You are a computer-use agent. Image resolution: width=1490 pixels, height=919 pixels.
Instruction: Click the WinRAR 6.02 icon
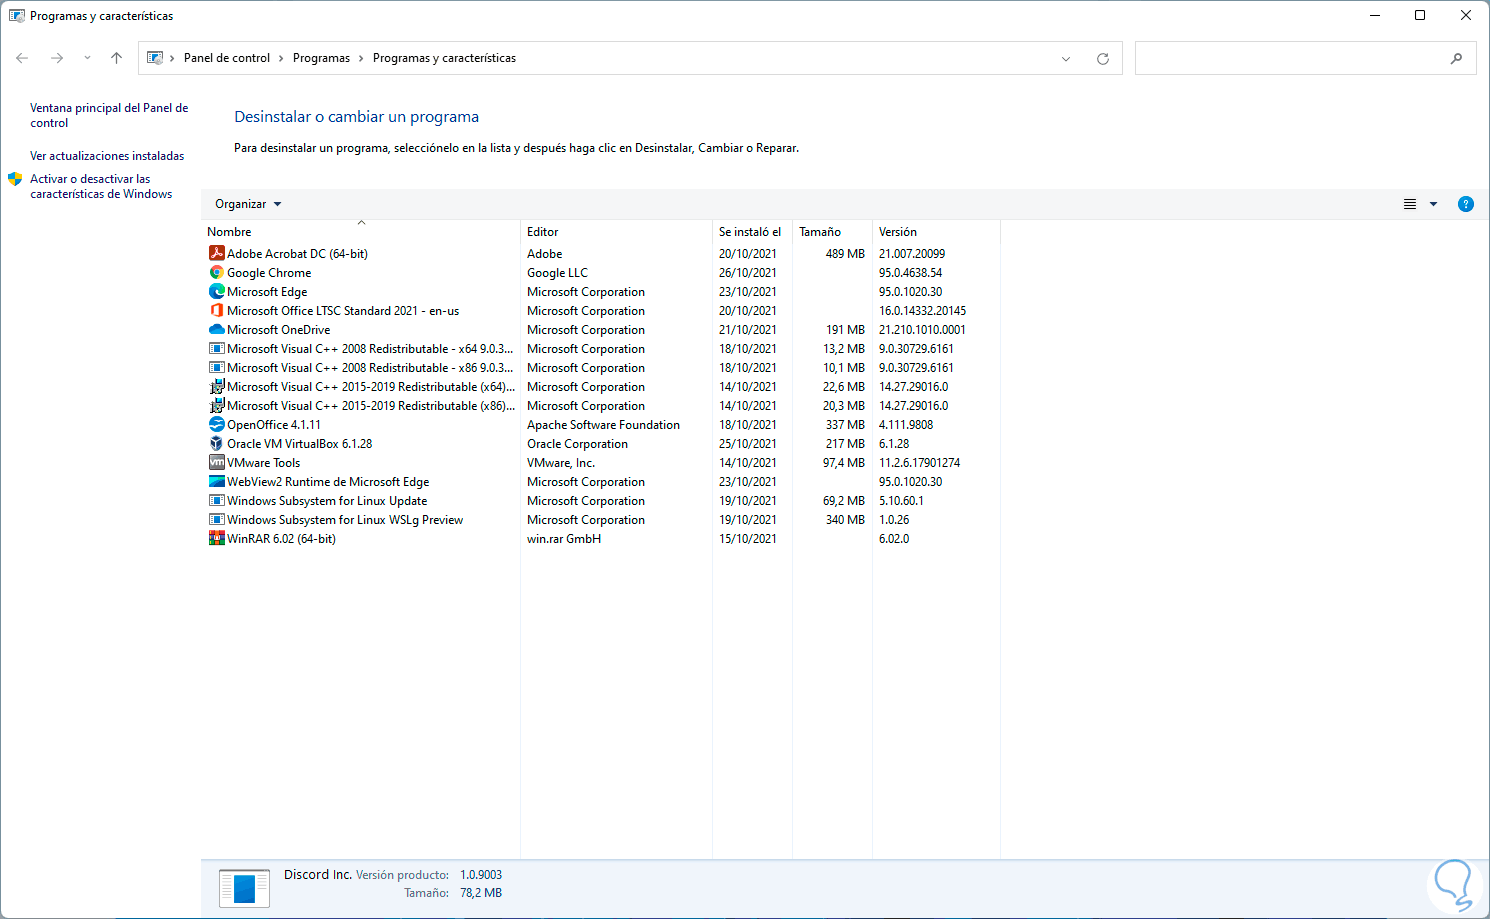tap(216, 538)
